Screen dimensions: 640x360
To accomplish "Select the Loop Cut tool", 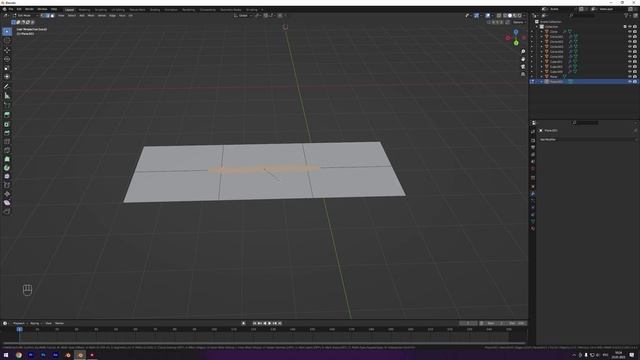I will click(7, 142).
